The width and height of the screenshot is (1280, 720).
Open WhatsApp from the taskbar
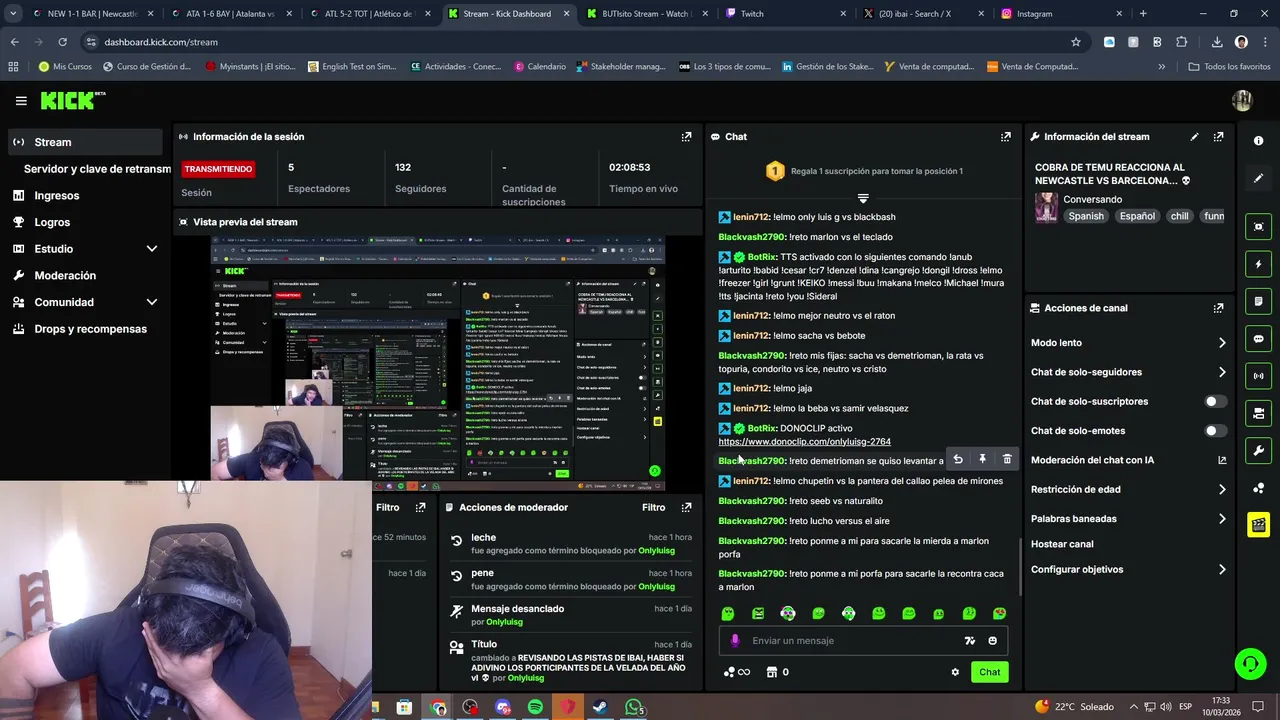634,708
